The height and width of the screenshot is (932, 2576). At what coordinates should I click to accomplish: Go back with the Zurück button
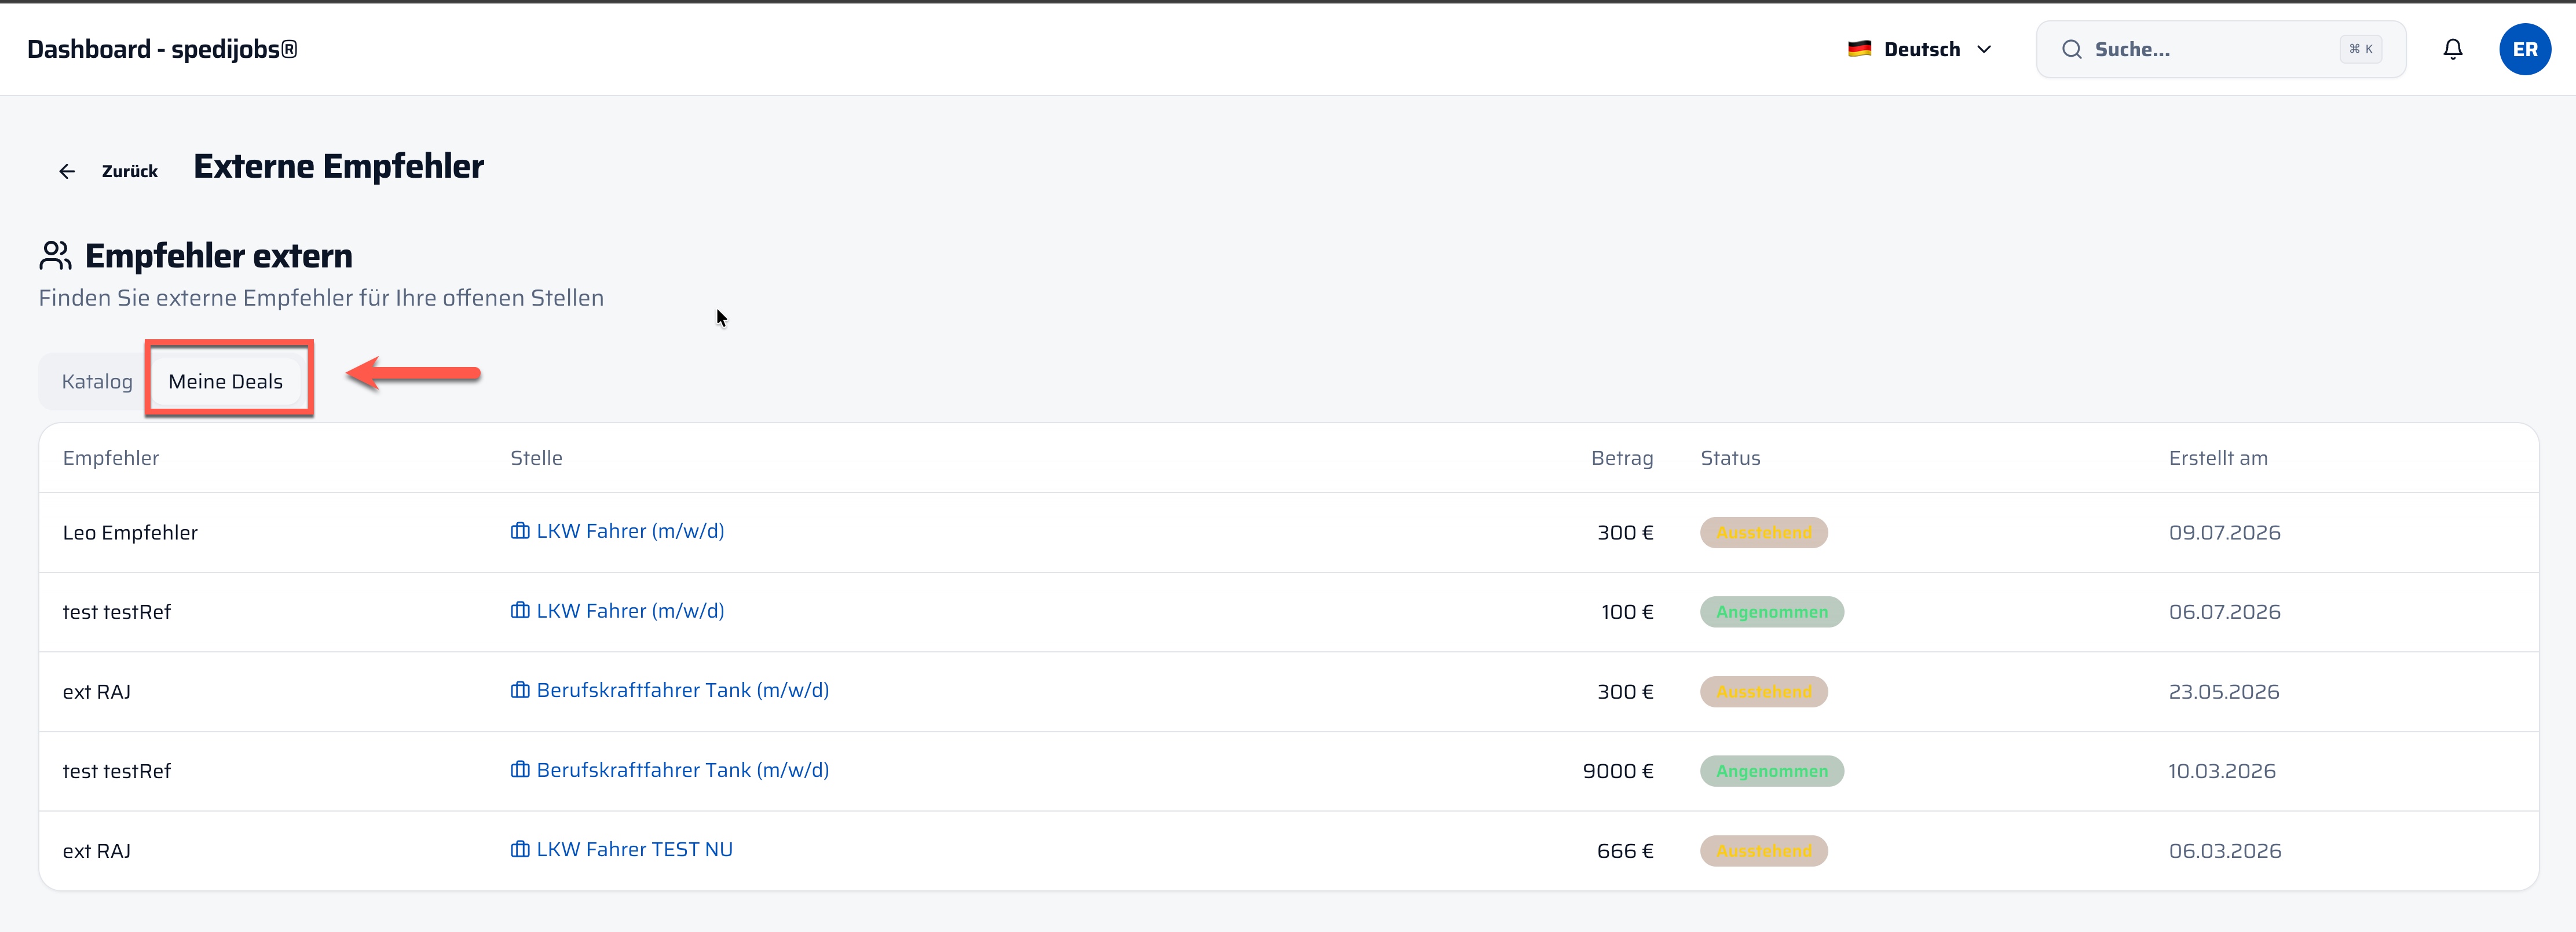(108, 171)
